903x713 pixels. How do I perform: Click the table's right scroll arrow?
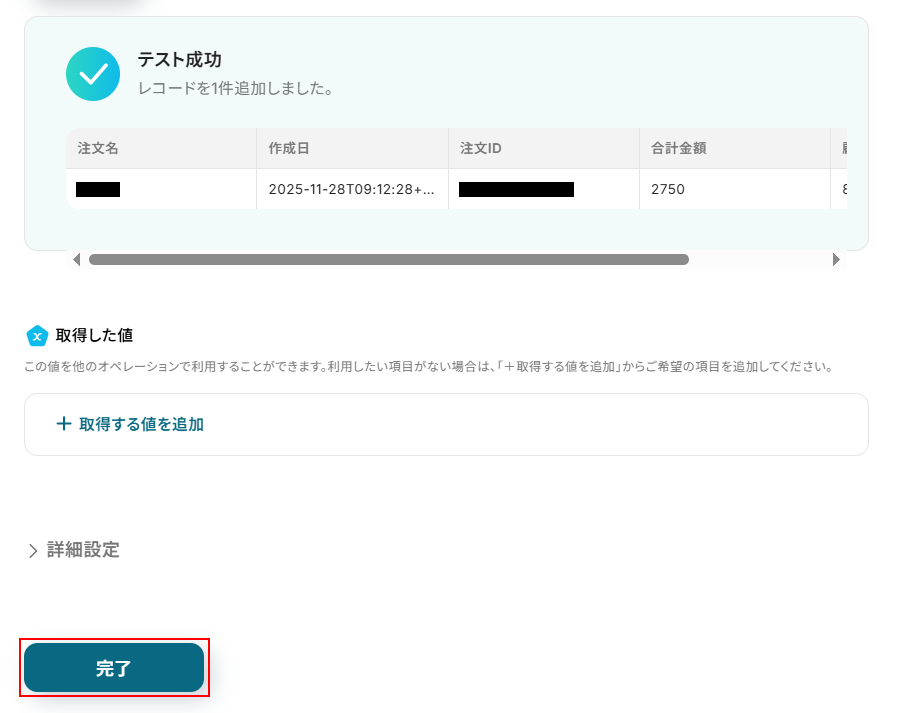[837, 260]
